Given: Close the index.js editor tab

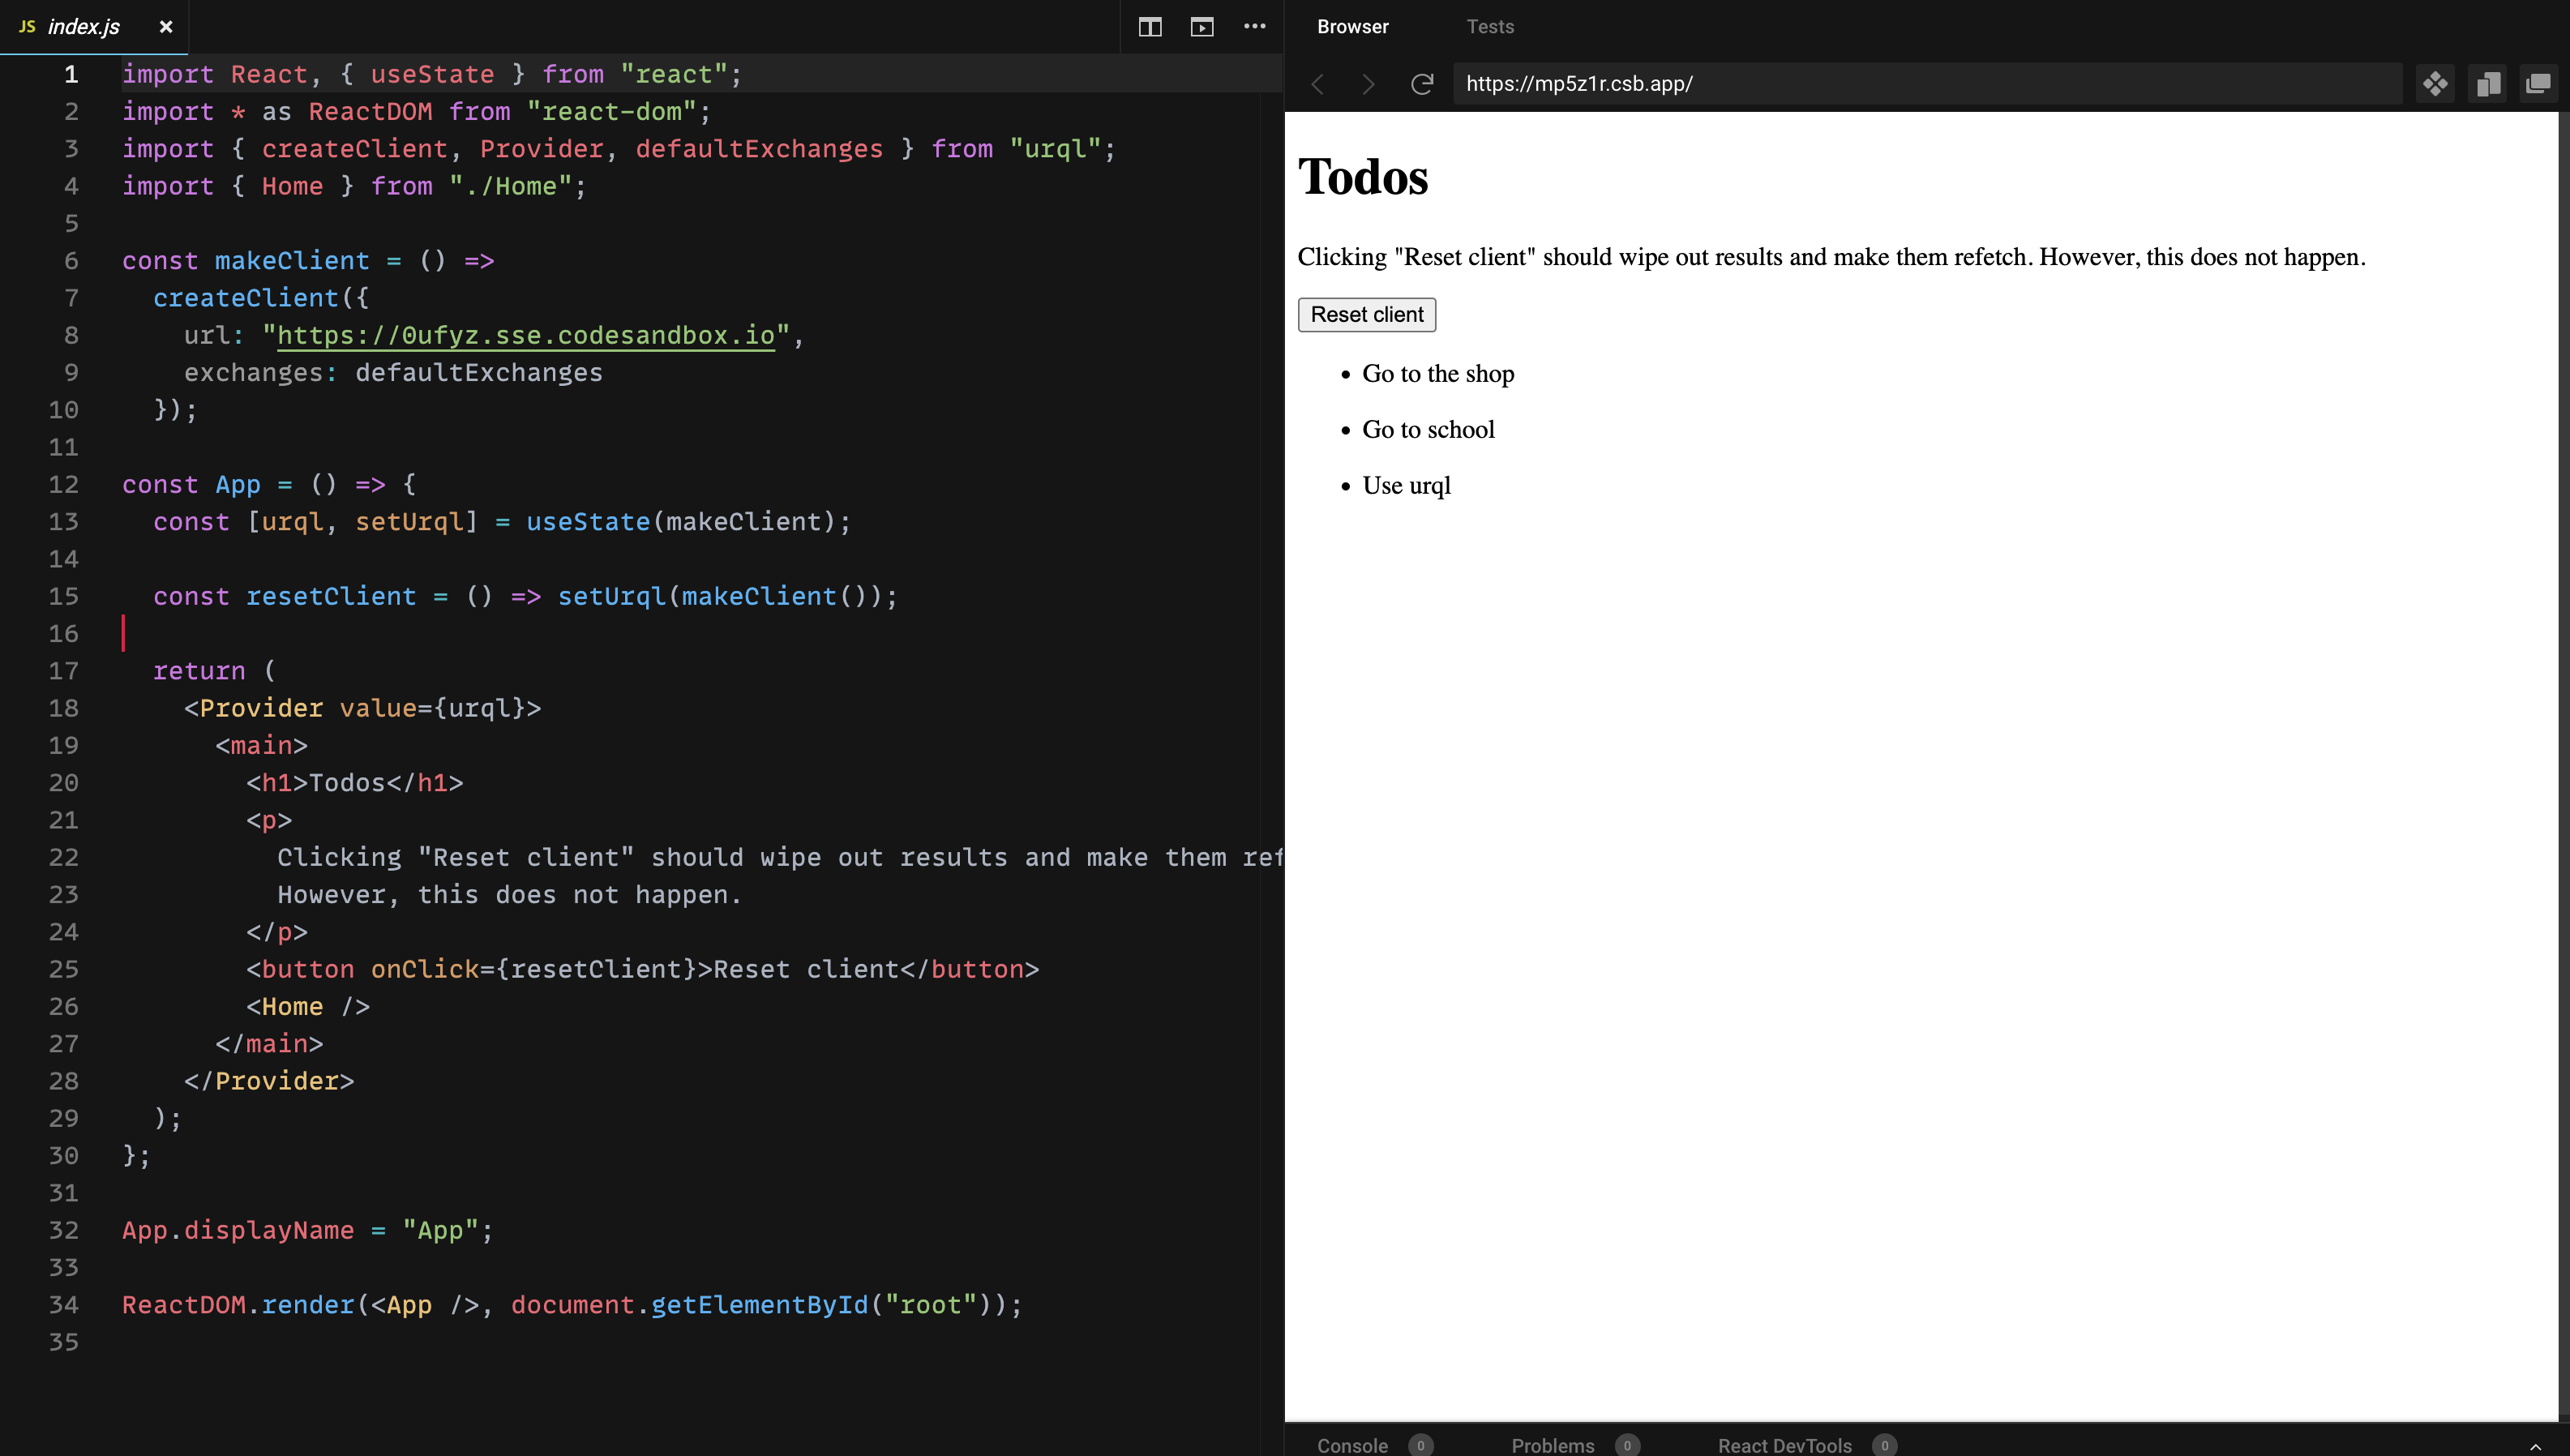Looking at the screenshot, I should coord(166,27).
